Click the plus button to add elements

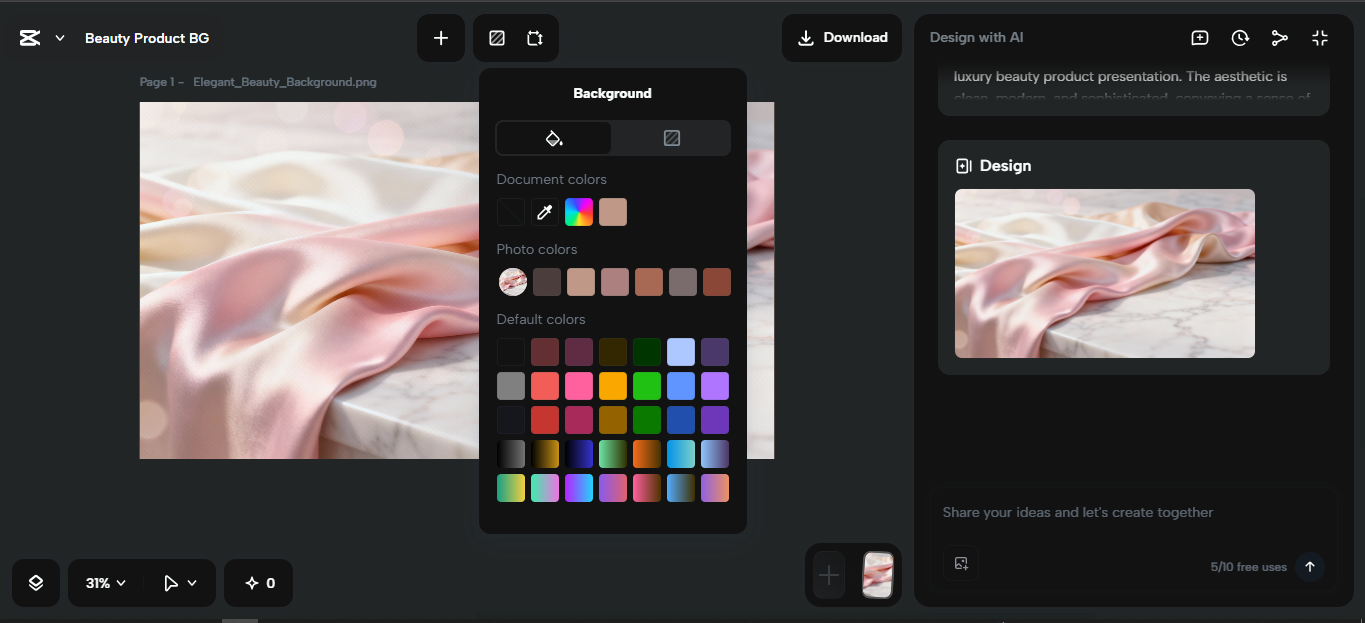coord(440,37)
